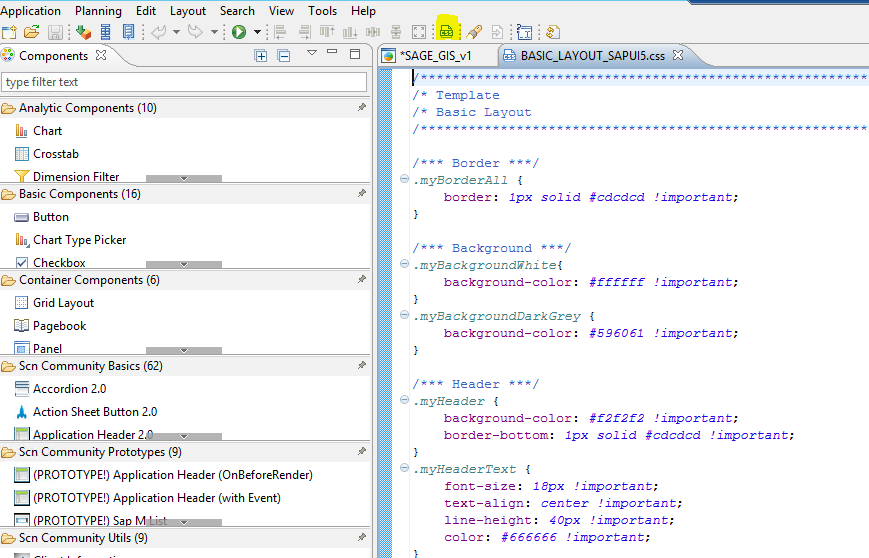This screenshot has height=558, width=869.
Task: Click the paintbrush format icon
Action: tap(474, 32)
